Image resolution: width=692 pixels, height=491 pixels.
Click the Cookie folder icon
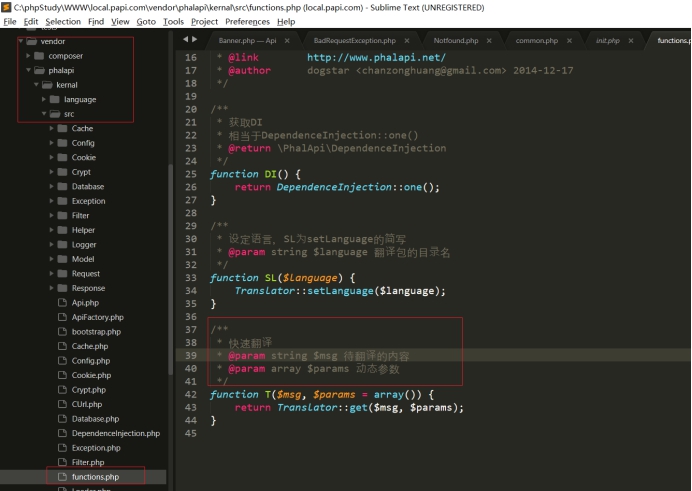pyautogui.click(x=63, y=157)
